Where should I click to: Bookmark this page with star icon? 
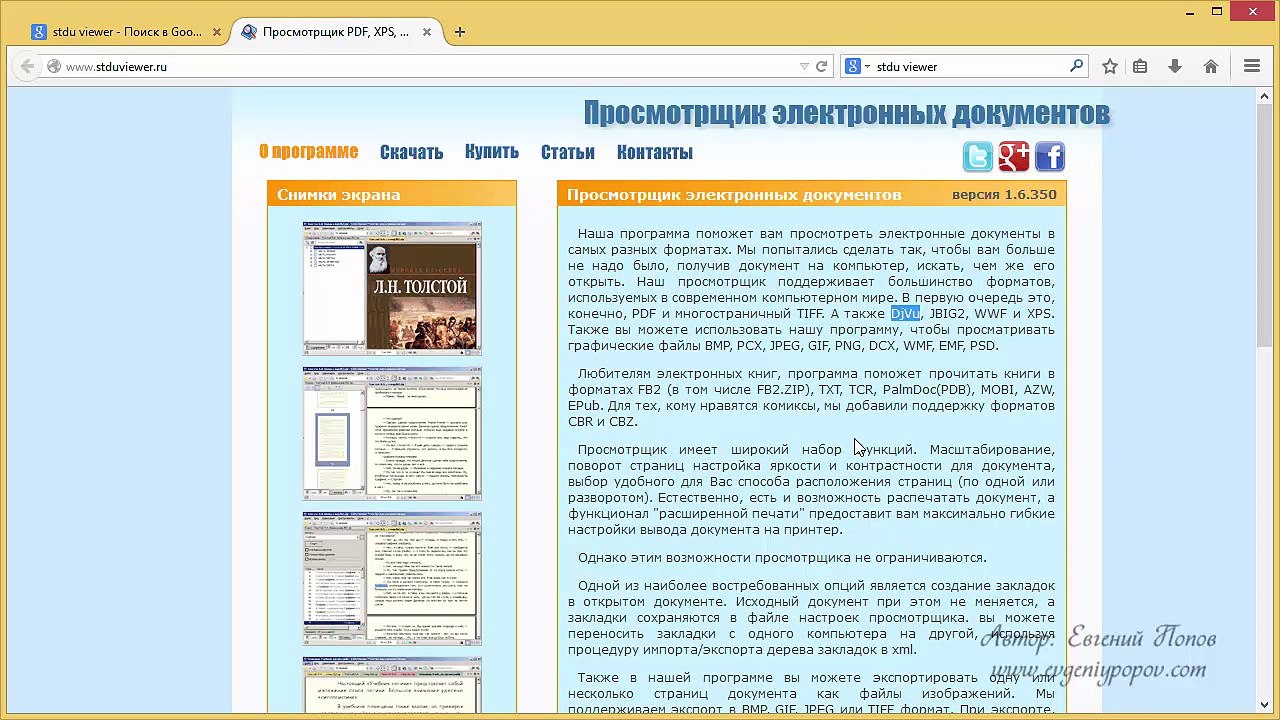[x=1110, y=66]
